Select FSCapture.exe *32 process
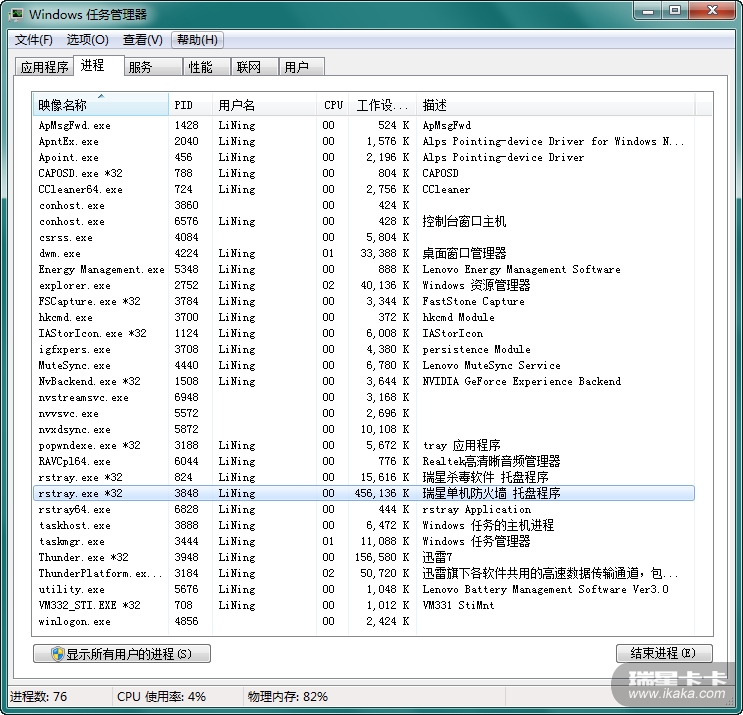This screenshot has width=743, height=715. (x=364, y=301)
